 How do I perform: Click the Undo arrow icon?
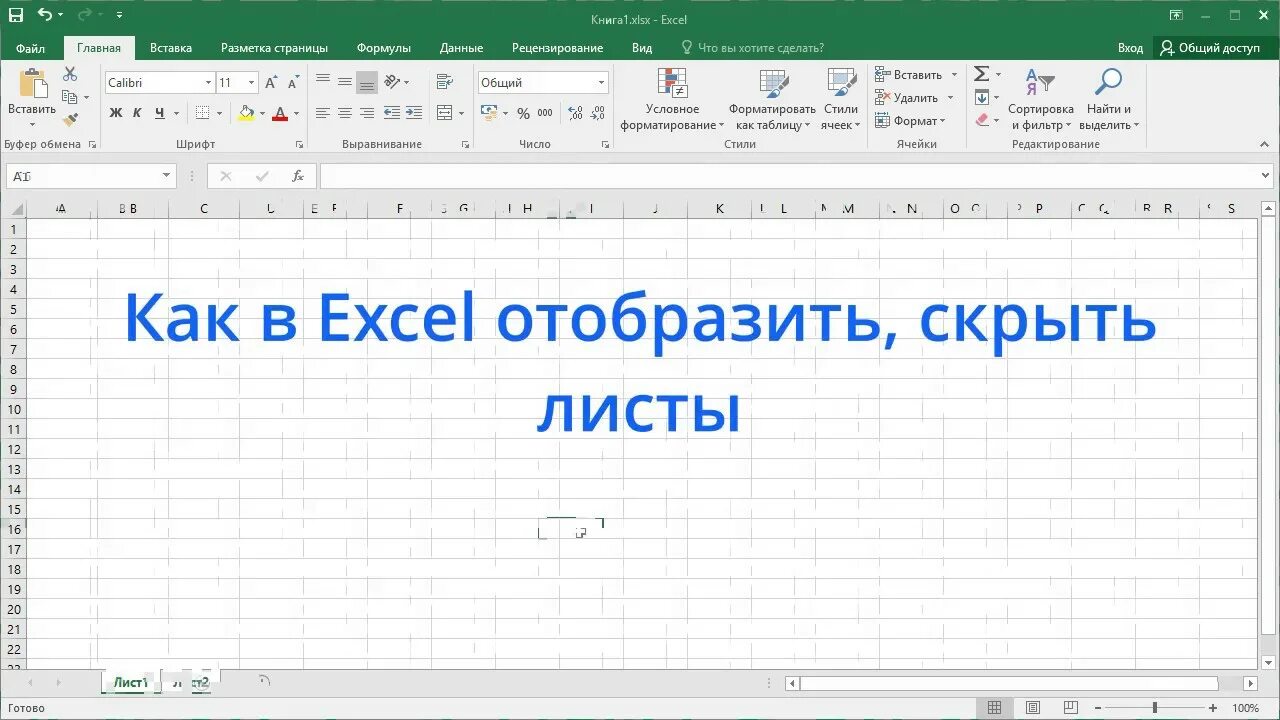tap(44, 15)
